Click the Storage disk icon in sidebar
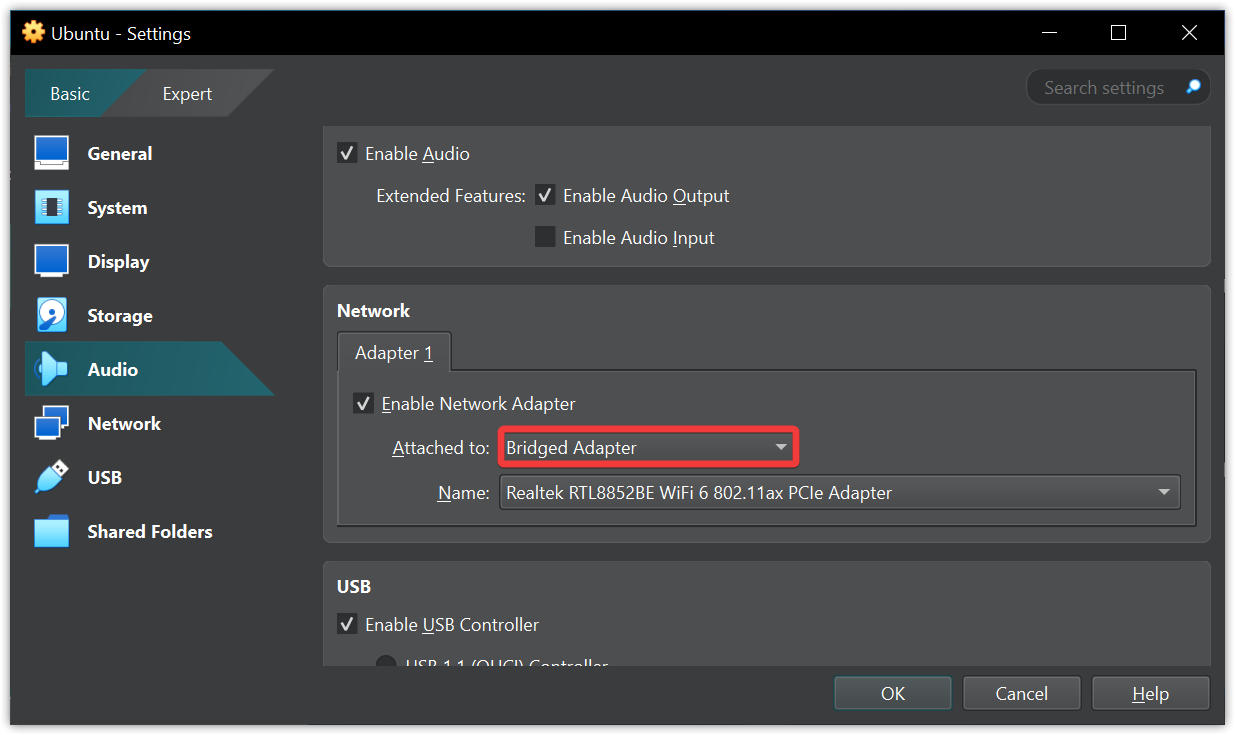Screen dimensions: 1235x735 click(51, 316)
